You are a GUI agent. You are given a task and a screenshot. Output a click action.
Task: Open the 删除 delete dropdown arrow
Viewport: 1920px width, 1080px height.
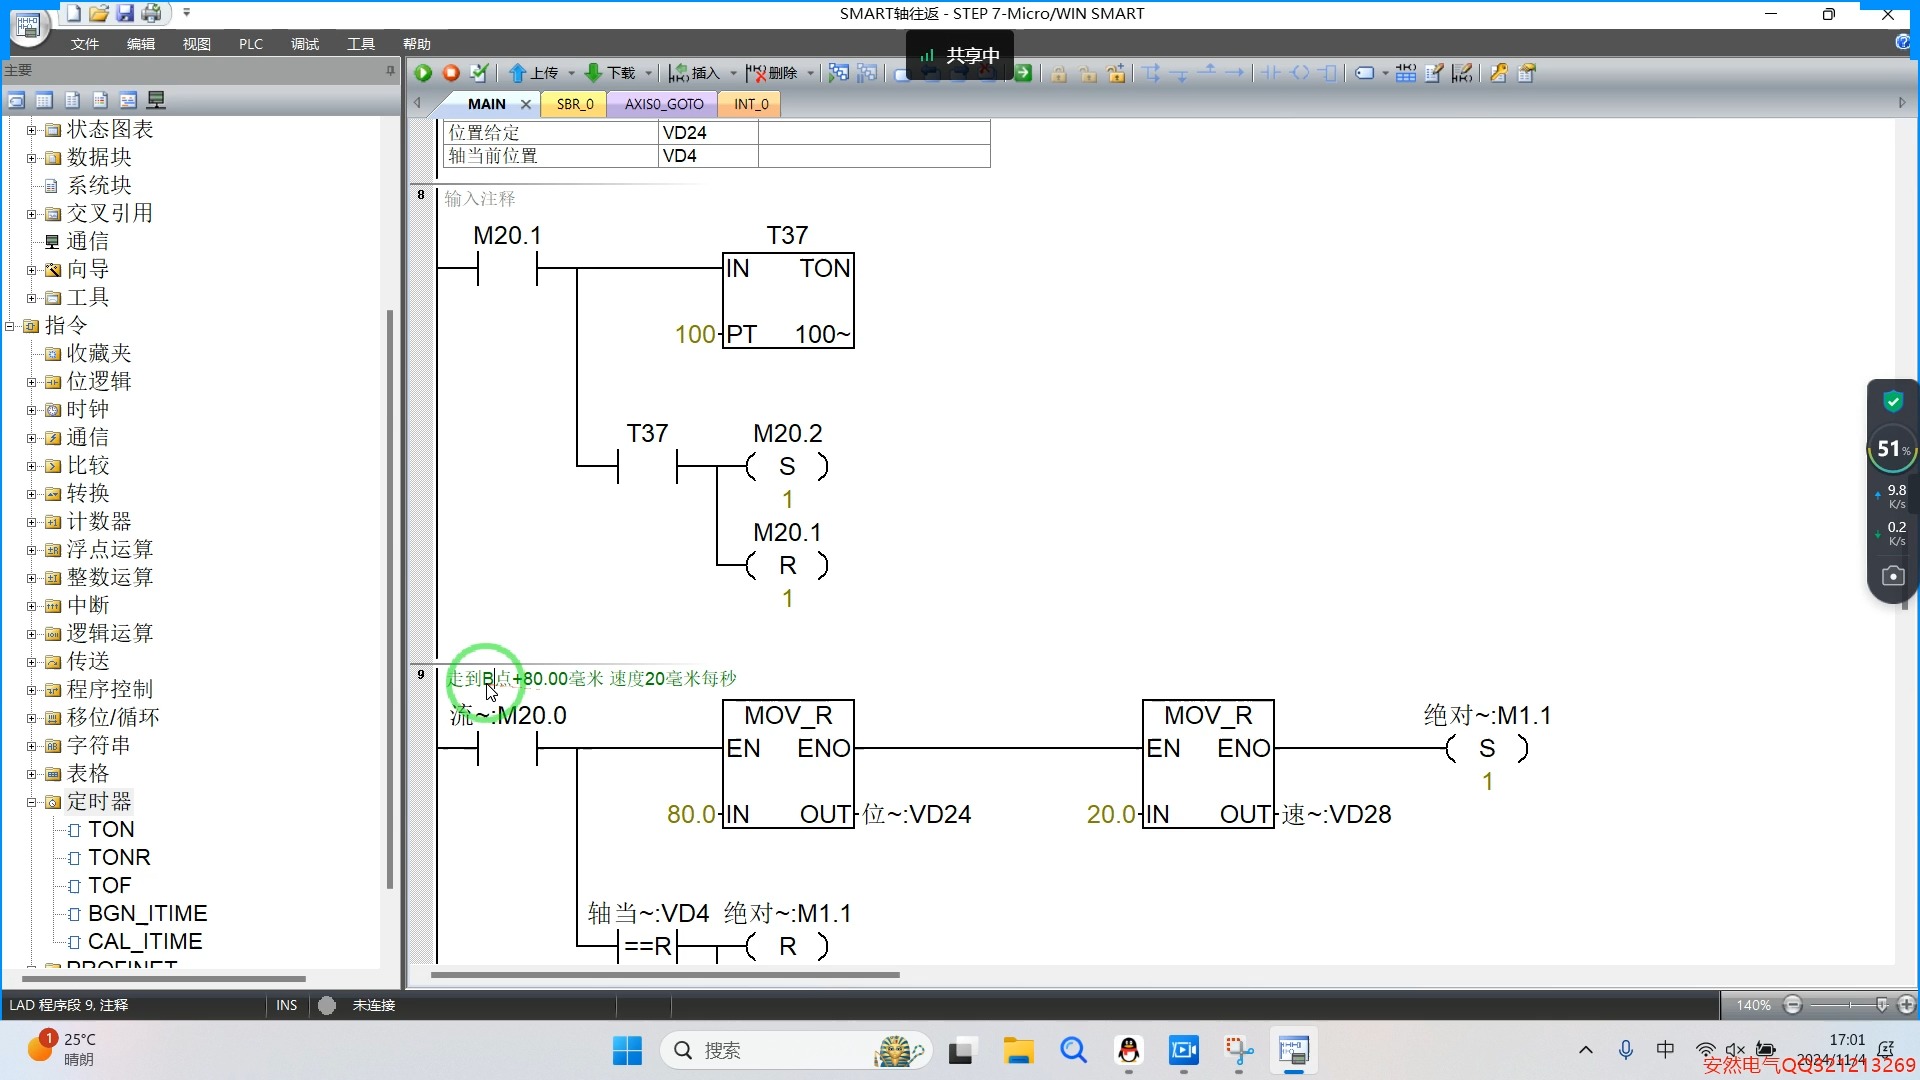[810, 73]
